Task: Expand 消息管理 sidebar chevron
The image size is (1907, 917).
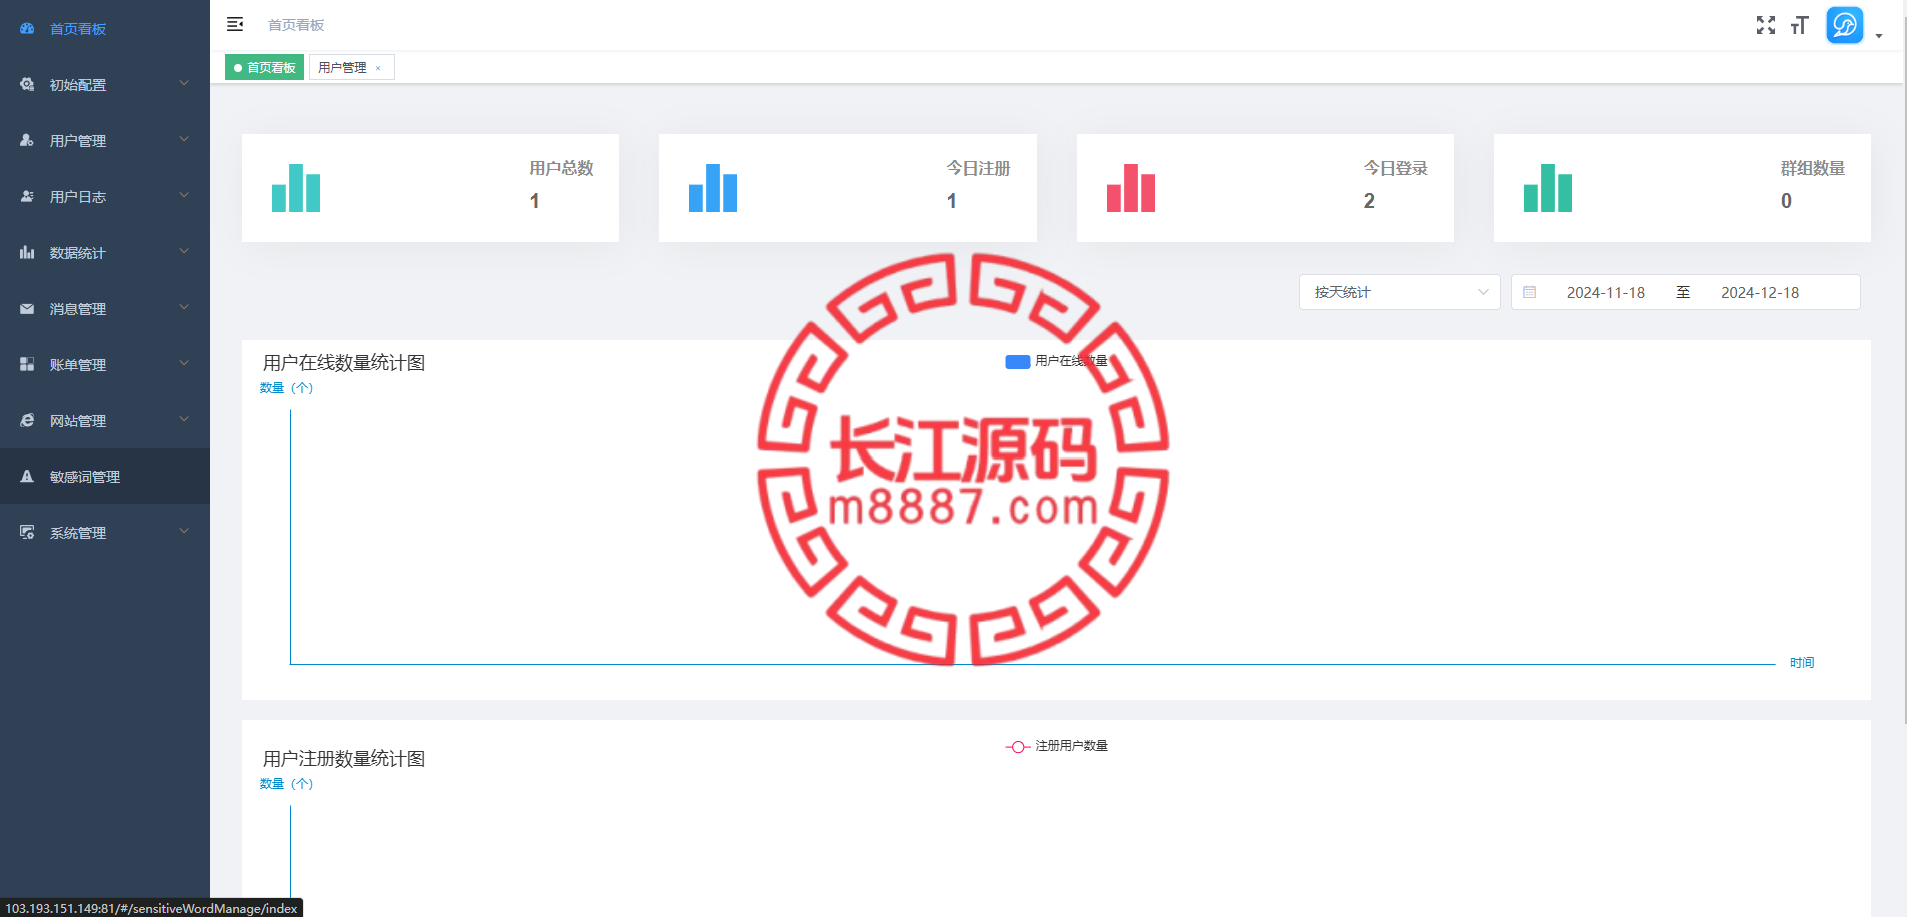Action: (184, 307)
